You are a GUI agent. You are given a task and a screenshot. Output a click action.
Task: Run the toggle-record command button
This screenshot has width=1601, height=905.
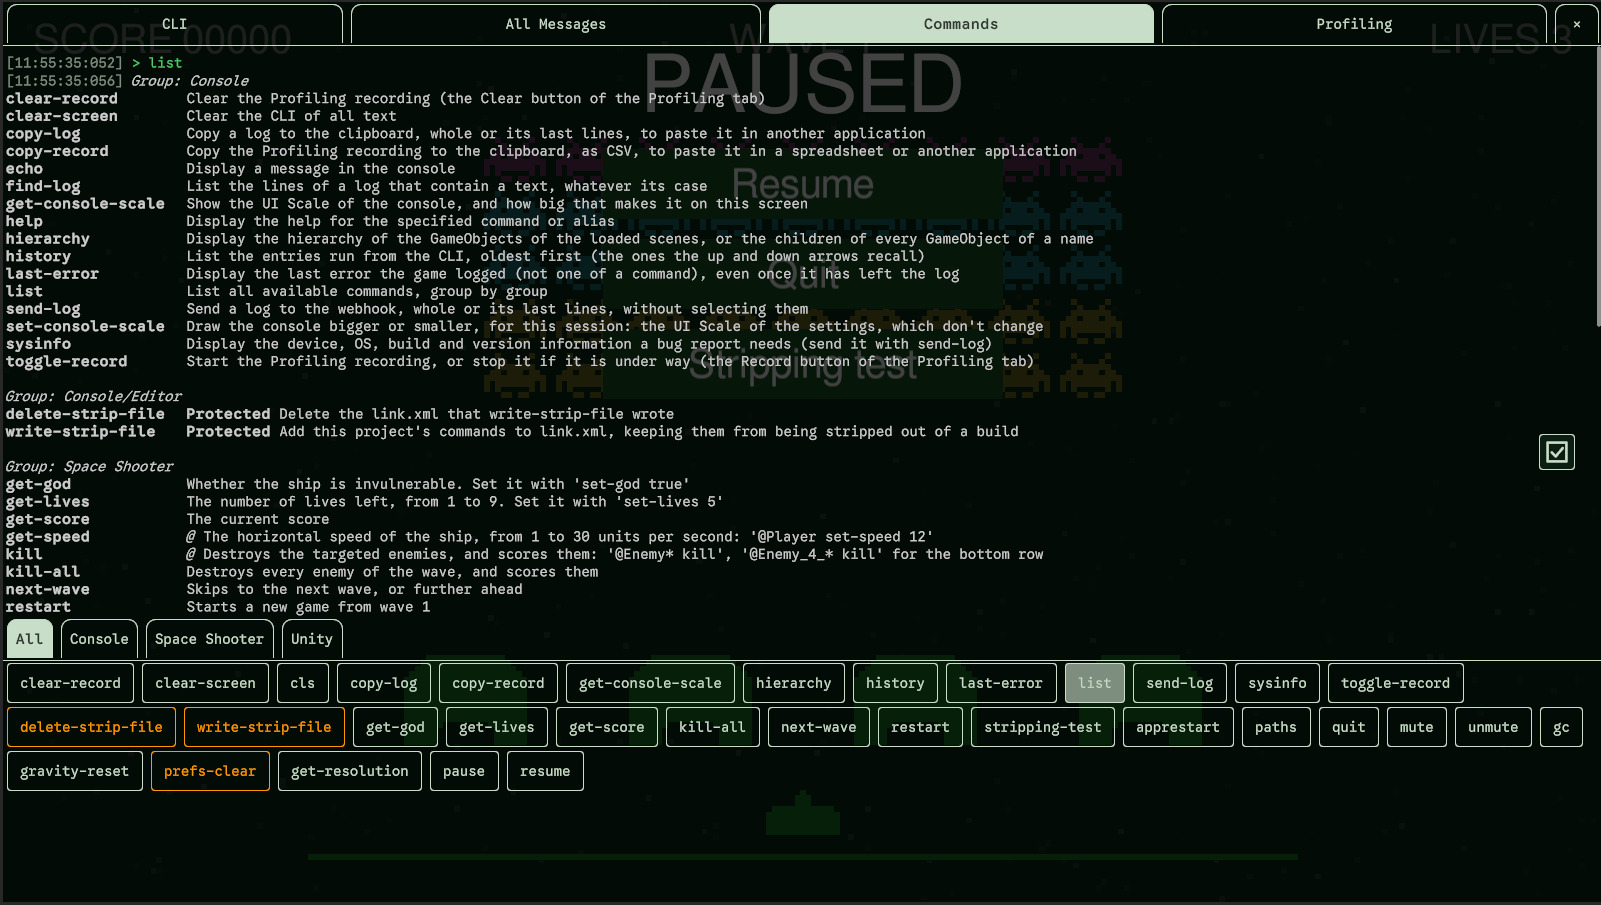pos(1395,683)
